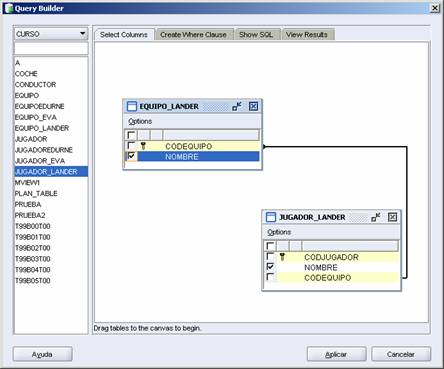Open Options menu in EQUIPO_LANDER panel
Screen dimensions: 444x369
pos(140,121)
